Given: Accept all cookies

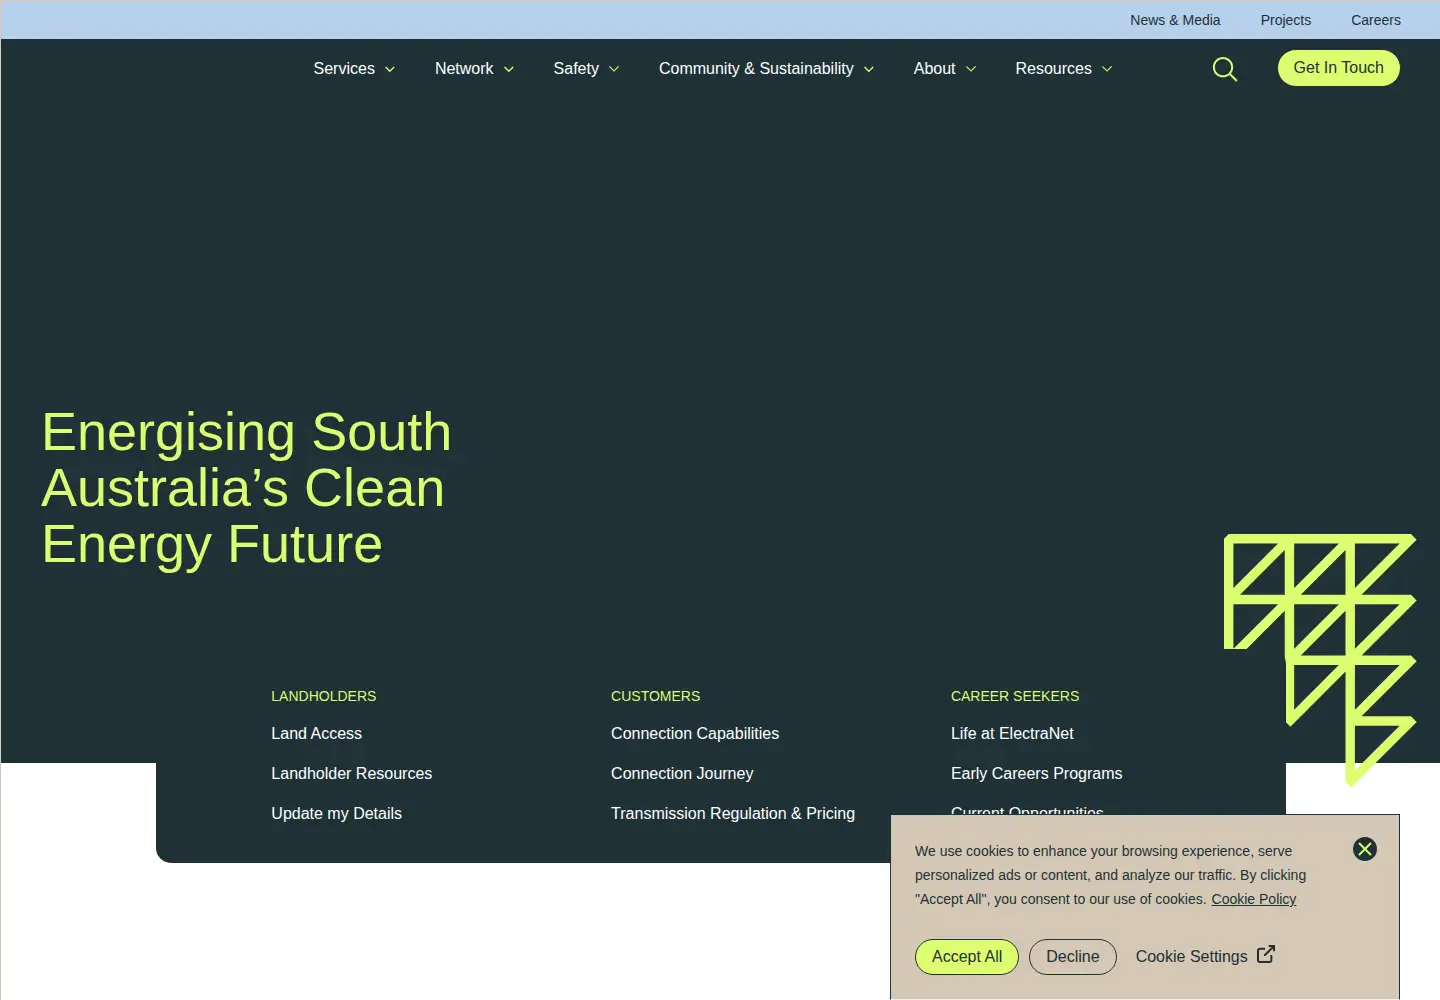Looking at the screenshot, I should [x=967, y=957].
